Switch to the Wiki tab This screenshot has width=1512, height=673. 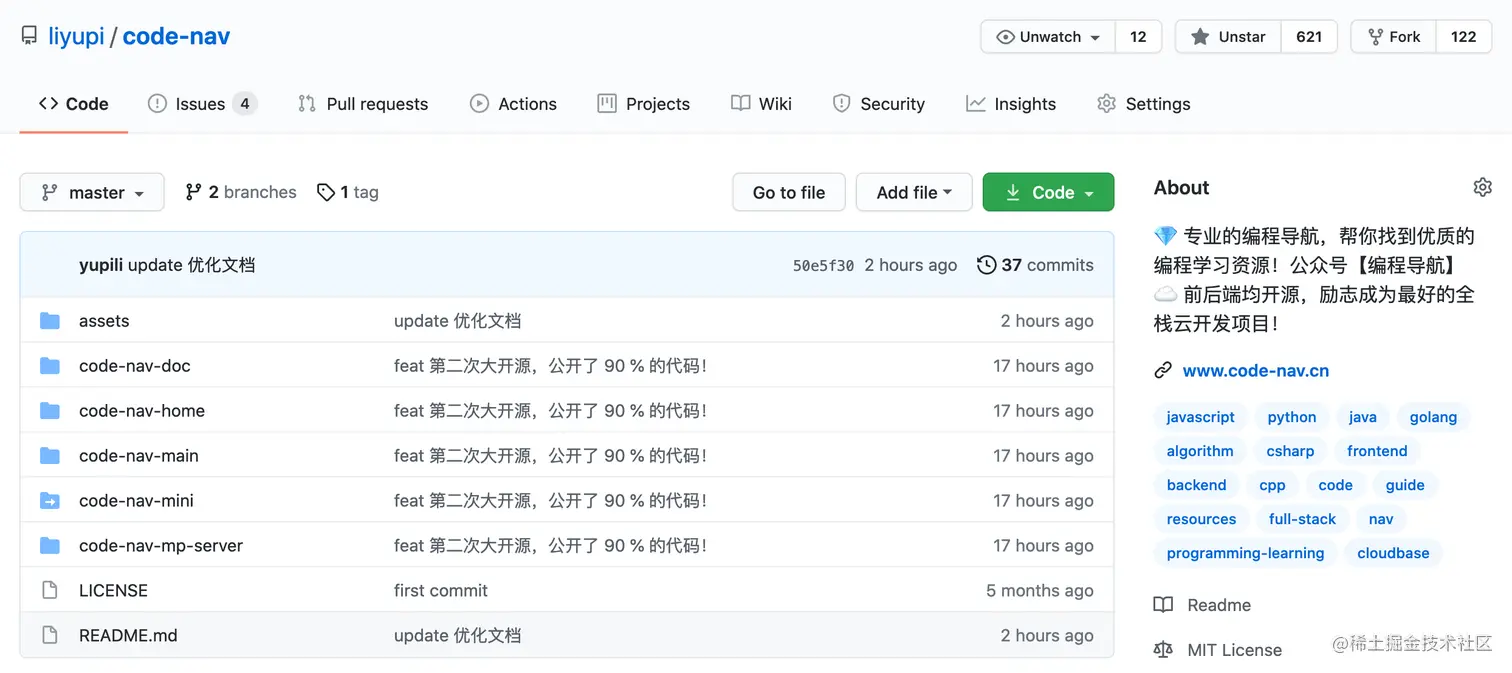click(761, 104)
